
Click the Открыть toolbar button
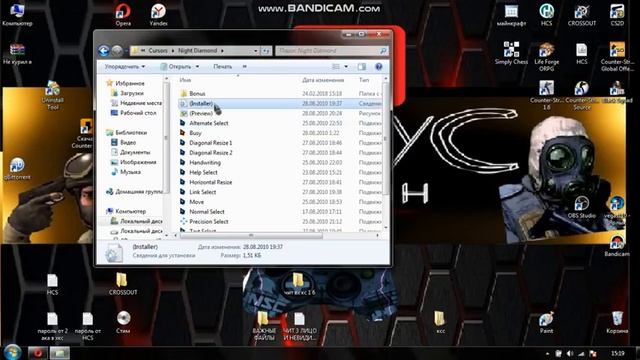pyautogui.click(x=176, y=67)
